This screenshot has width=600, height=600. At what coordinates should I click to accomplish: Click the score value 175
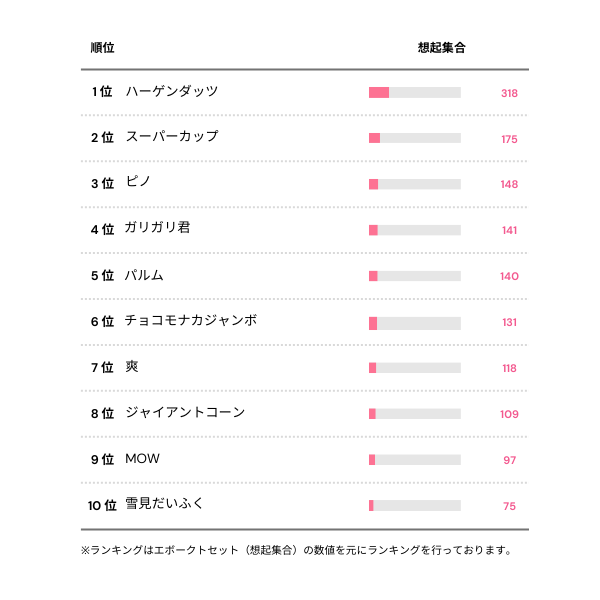[509, 139]
